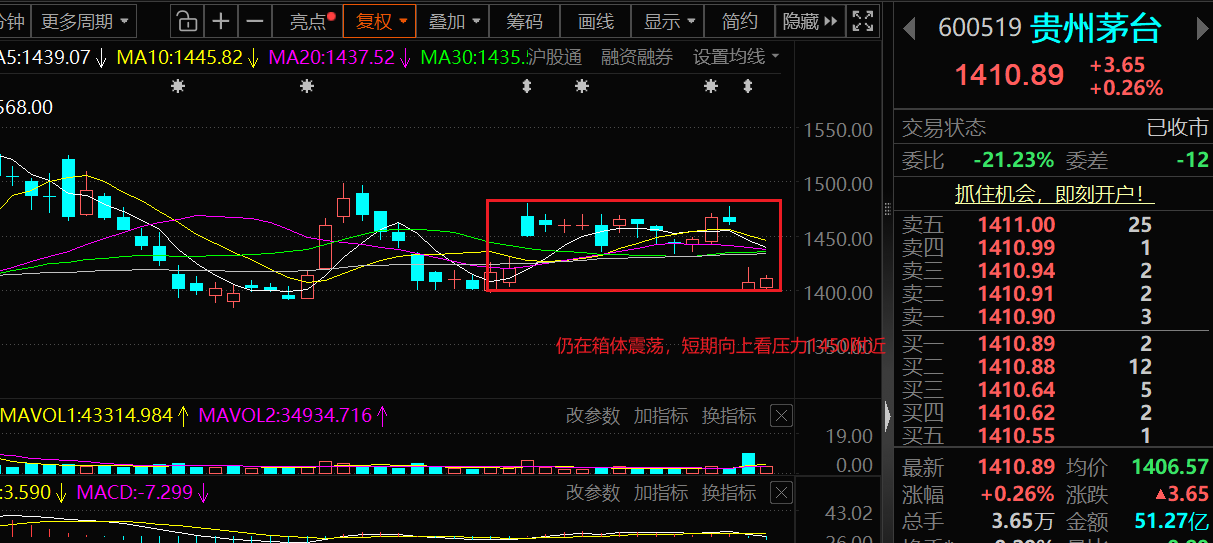Click the stock code 600519
This screenshot has width=1213, height=543.
(978, 29)
